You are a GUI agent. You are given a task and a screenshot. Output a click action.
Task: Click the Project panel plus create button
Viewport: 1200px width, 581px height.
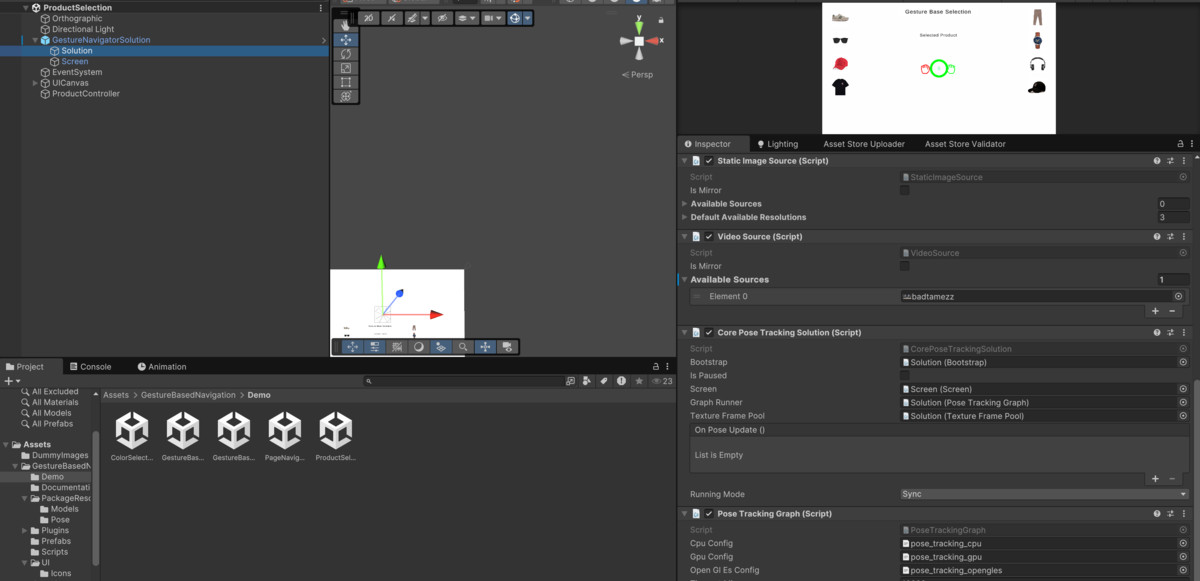(x=11, y=381)
